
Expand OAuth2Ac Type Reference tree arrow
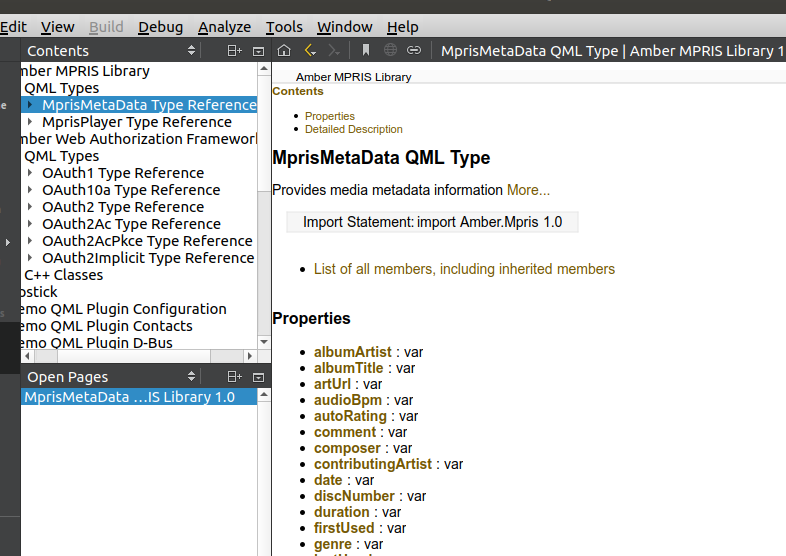tap(30, 224)
